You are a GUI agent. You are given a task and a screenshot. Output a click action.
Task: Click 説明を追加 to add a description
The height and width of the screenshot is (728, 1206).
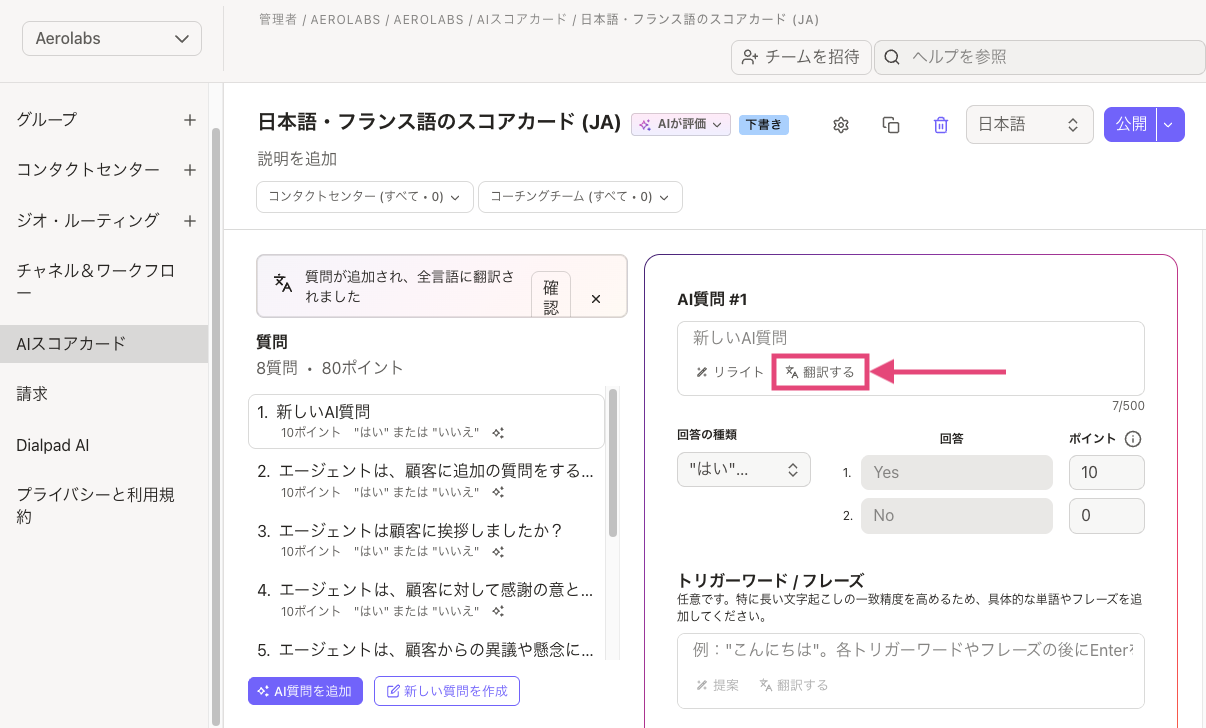tap(297, 159)
